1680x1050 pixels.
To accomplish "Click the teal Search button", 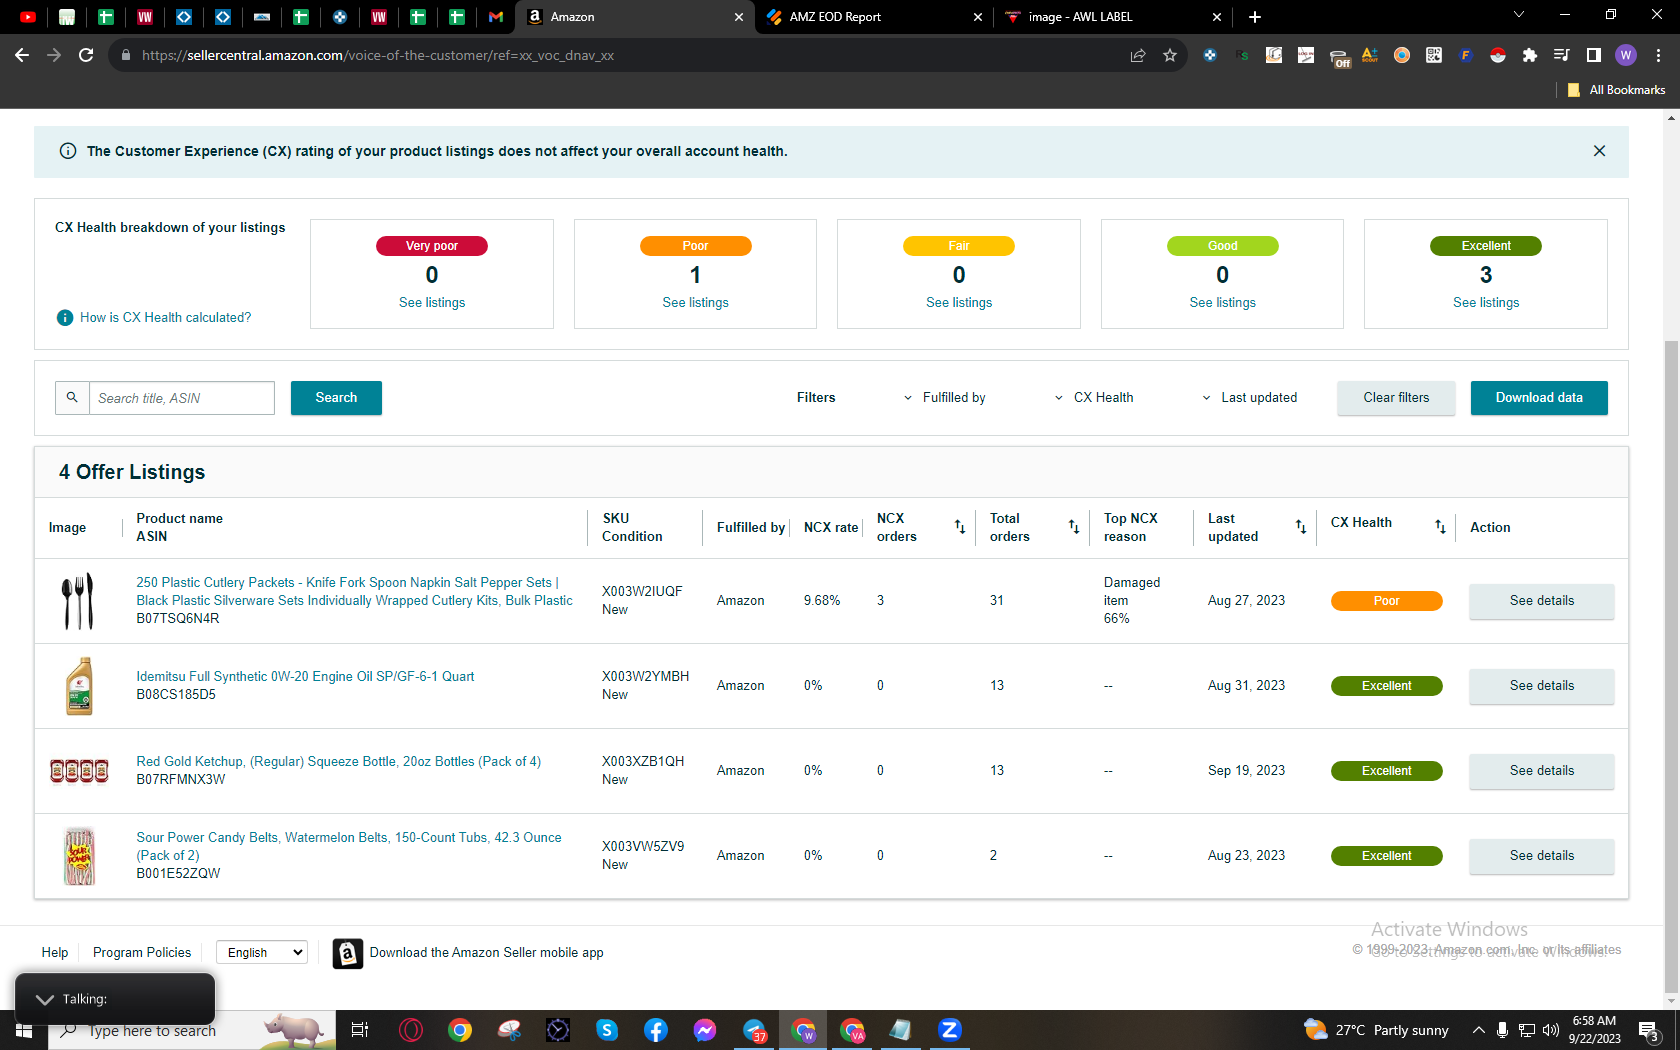I will (336, 398).
